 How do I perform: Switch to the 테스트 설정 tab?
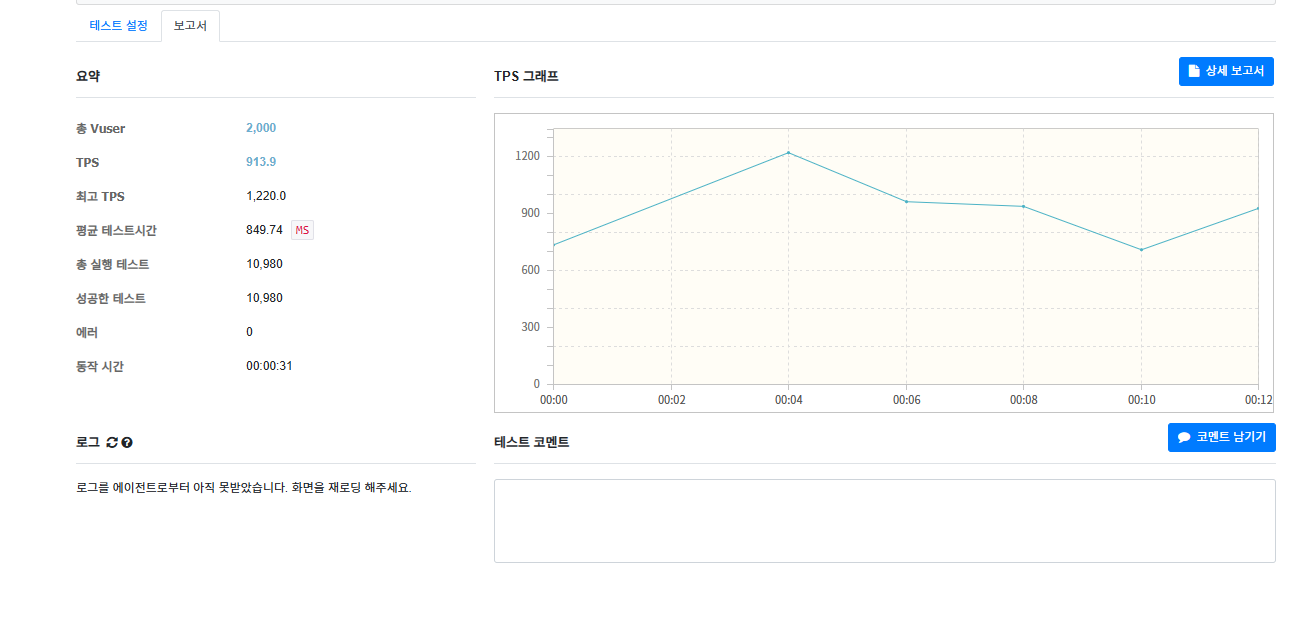pyautogui.click(x=118, y=26)
